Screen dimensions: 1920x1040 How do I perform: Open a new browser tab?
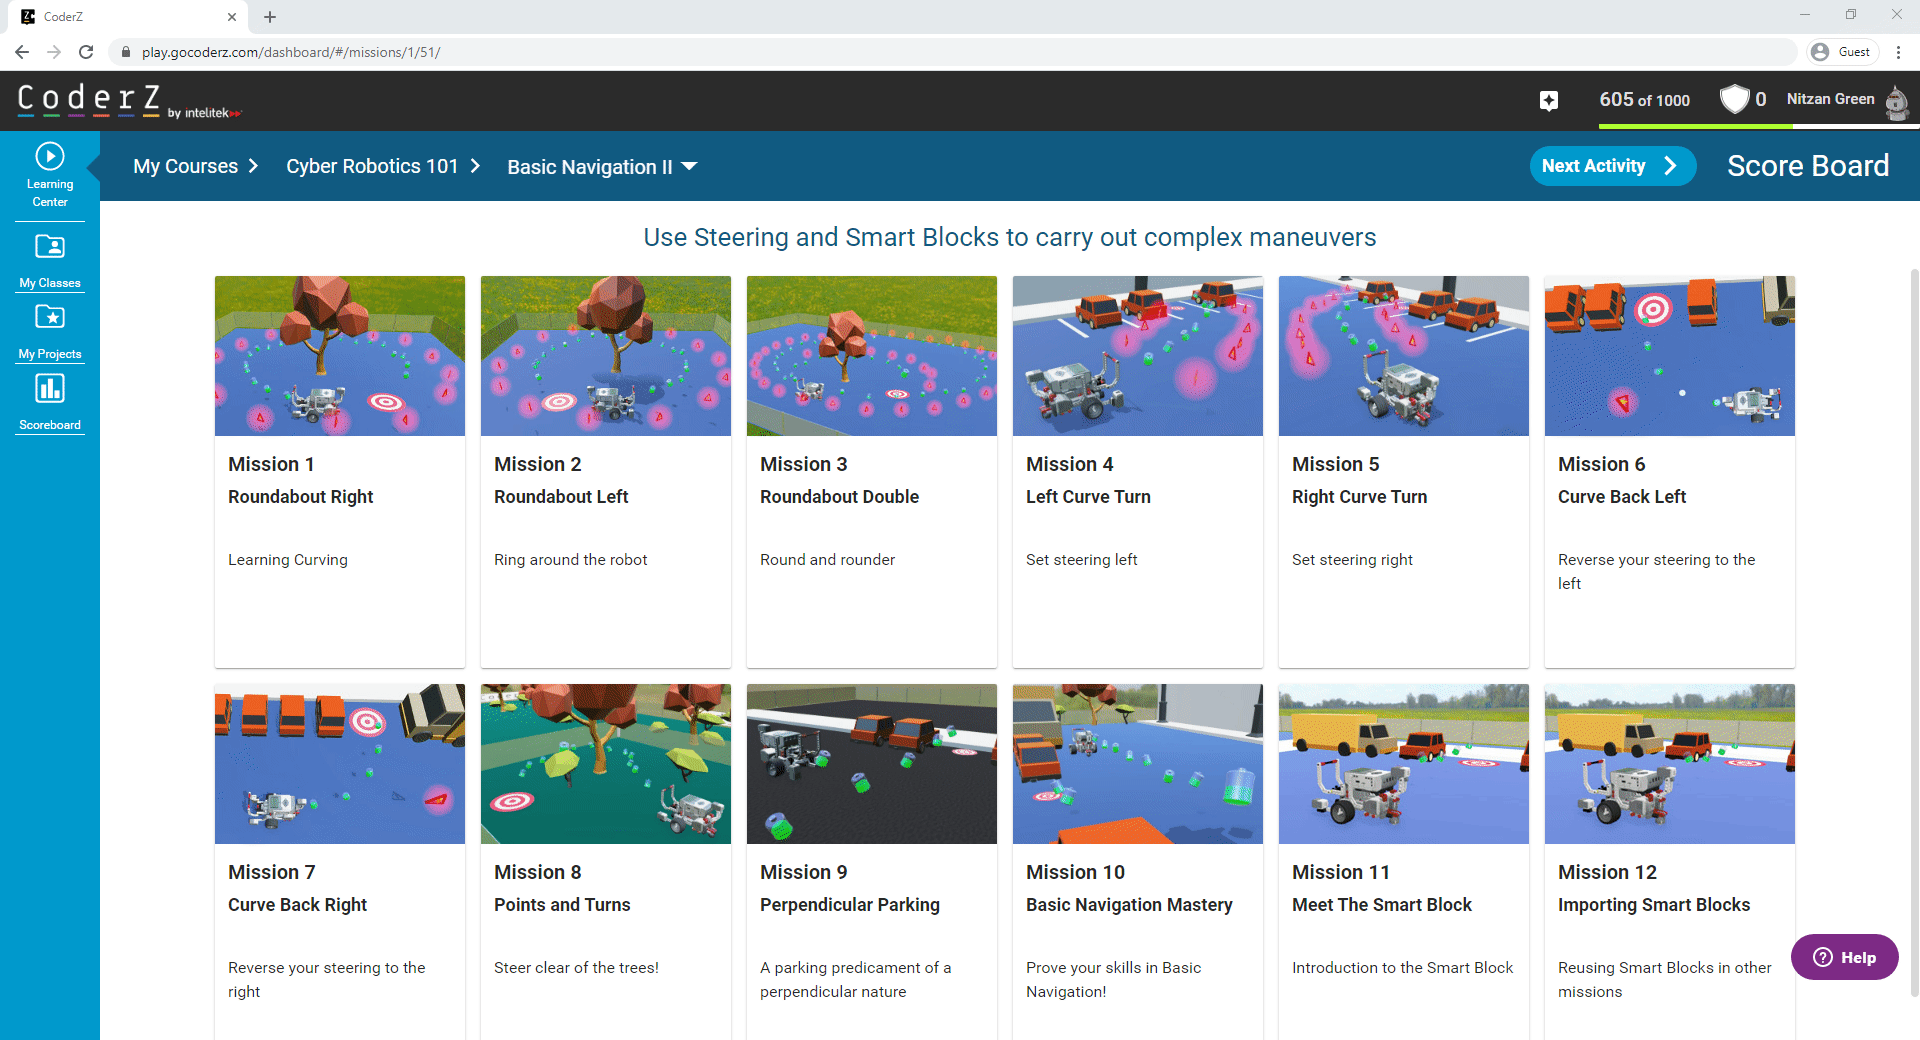(x=270, y=17)
